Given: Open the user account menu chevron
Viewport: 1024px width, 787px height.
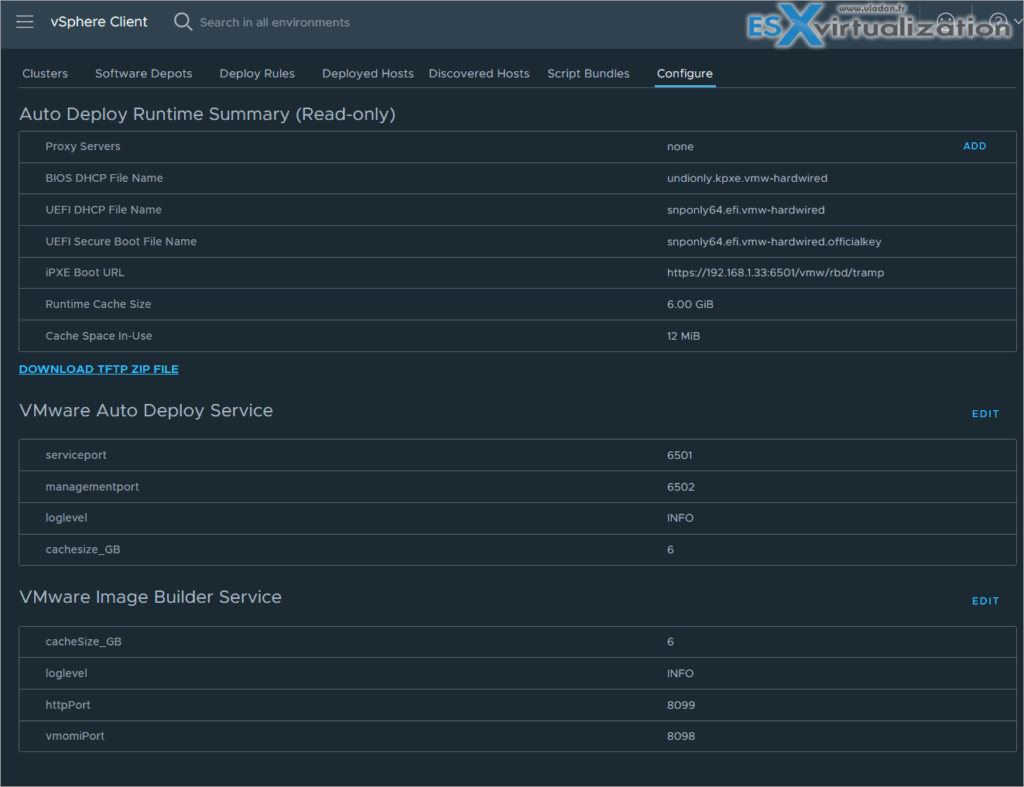Looking at the screenshot, I should coord(1018,21).
